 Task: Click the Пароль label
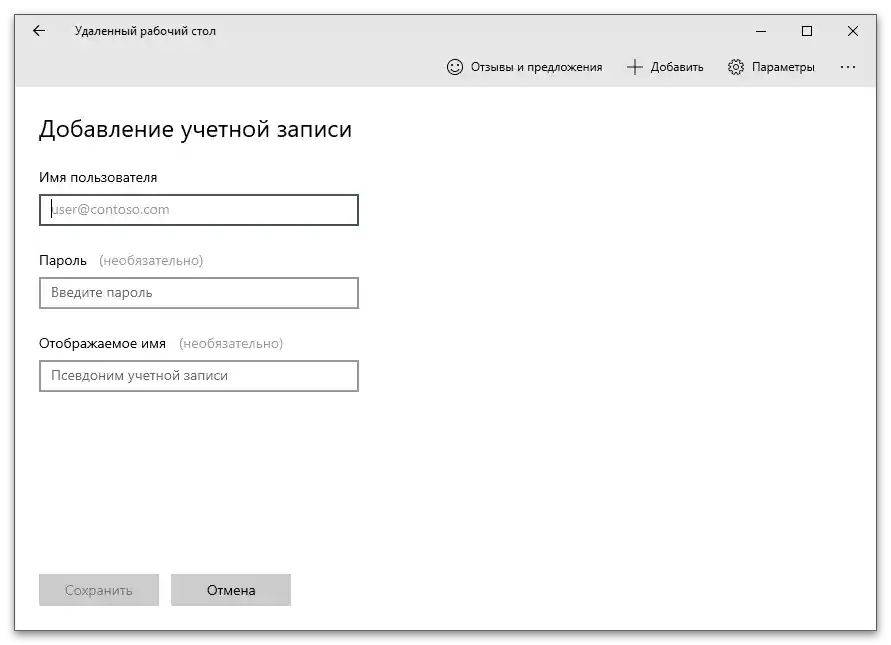point(63,260)
